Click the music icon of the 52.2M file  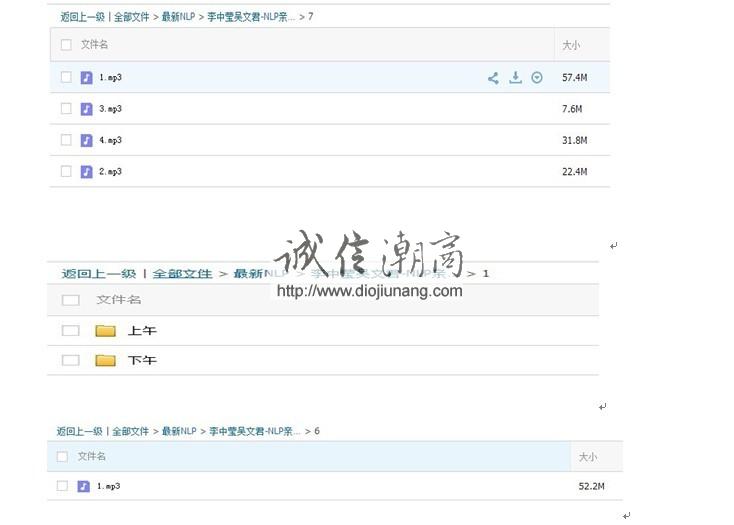pos(83,486)
